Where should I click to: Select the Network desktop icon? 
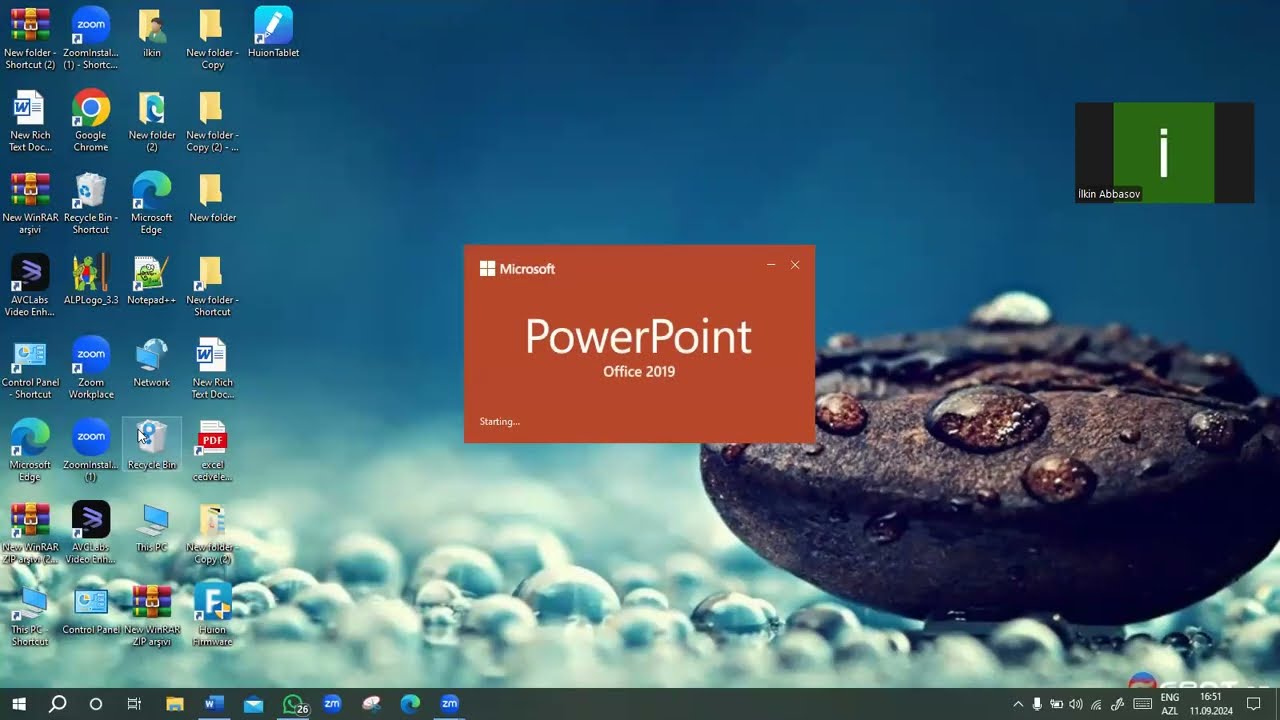(151, 364)
